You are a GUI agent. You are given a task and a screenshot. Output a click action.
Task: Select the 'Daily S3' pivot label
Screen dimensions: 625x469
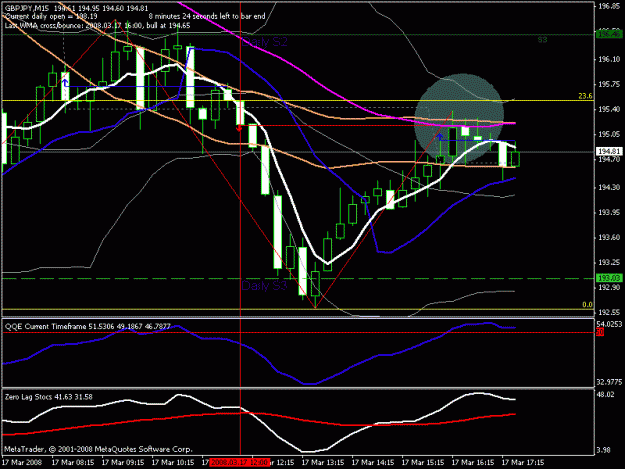point(264,285)
